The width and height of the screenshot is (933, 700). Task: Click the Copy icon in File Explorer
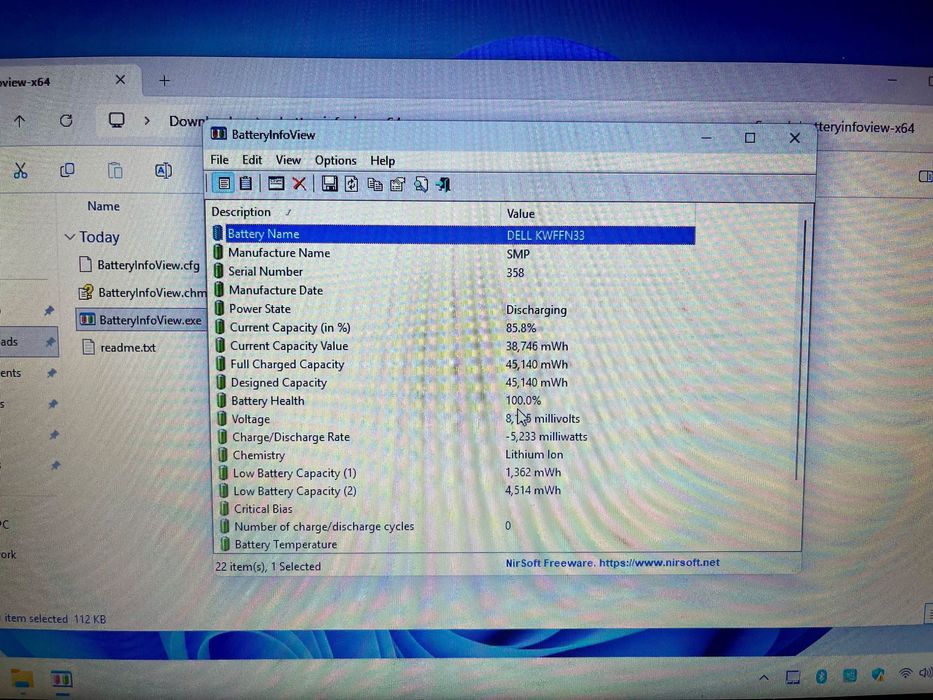[67, 171]
